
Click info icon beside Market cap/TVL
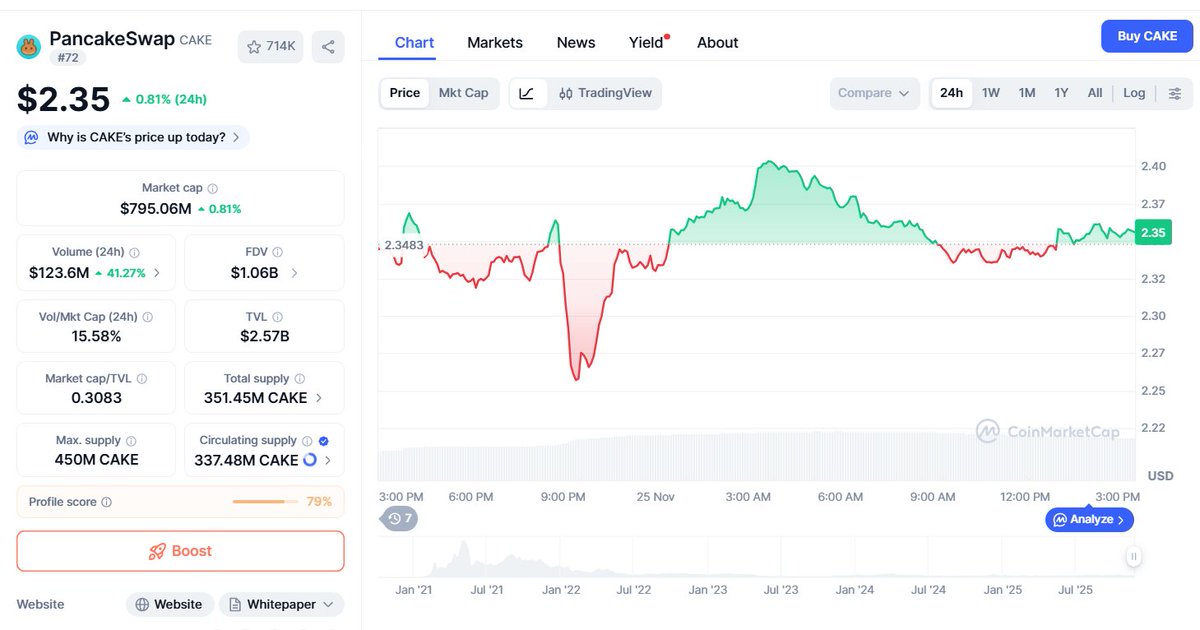pyautogui.click(x=142, y=379)
